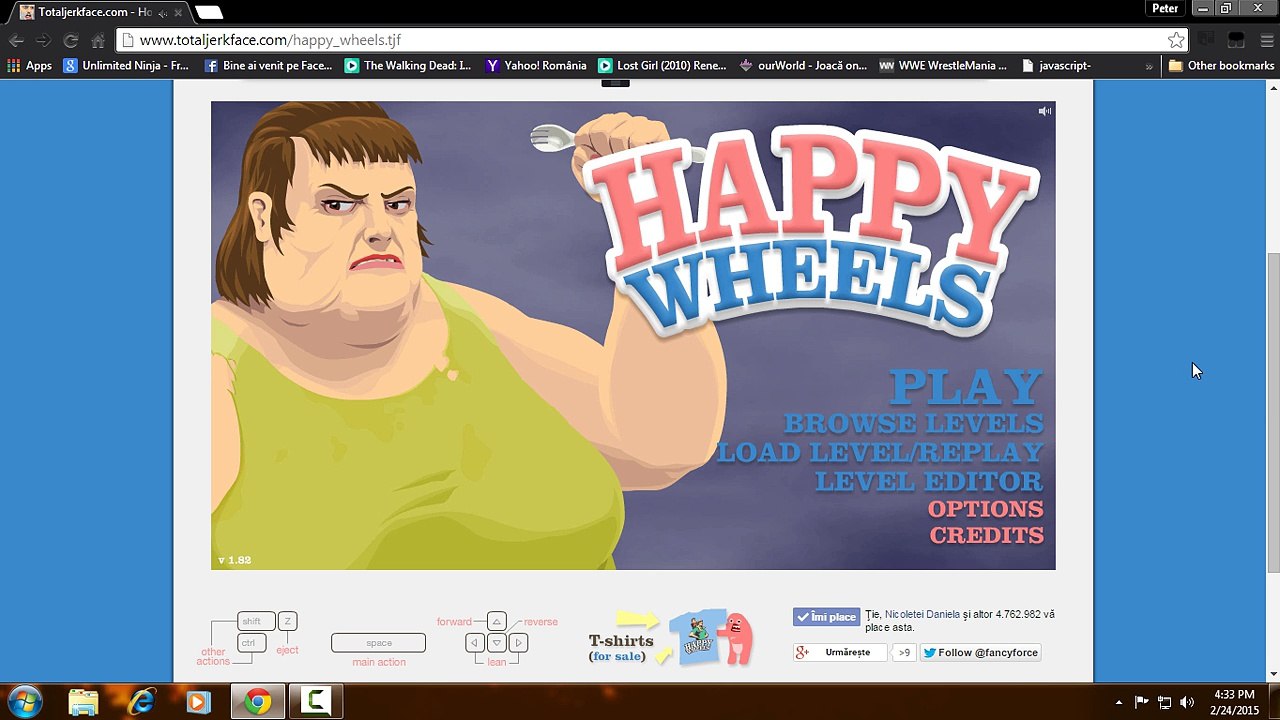
Task: Click the page vertical scrollbar thumb
Action: tap(1272, 412)
